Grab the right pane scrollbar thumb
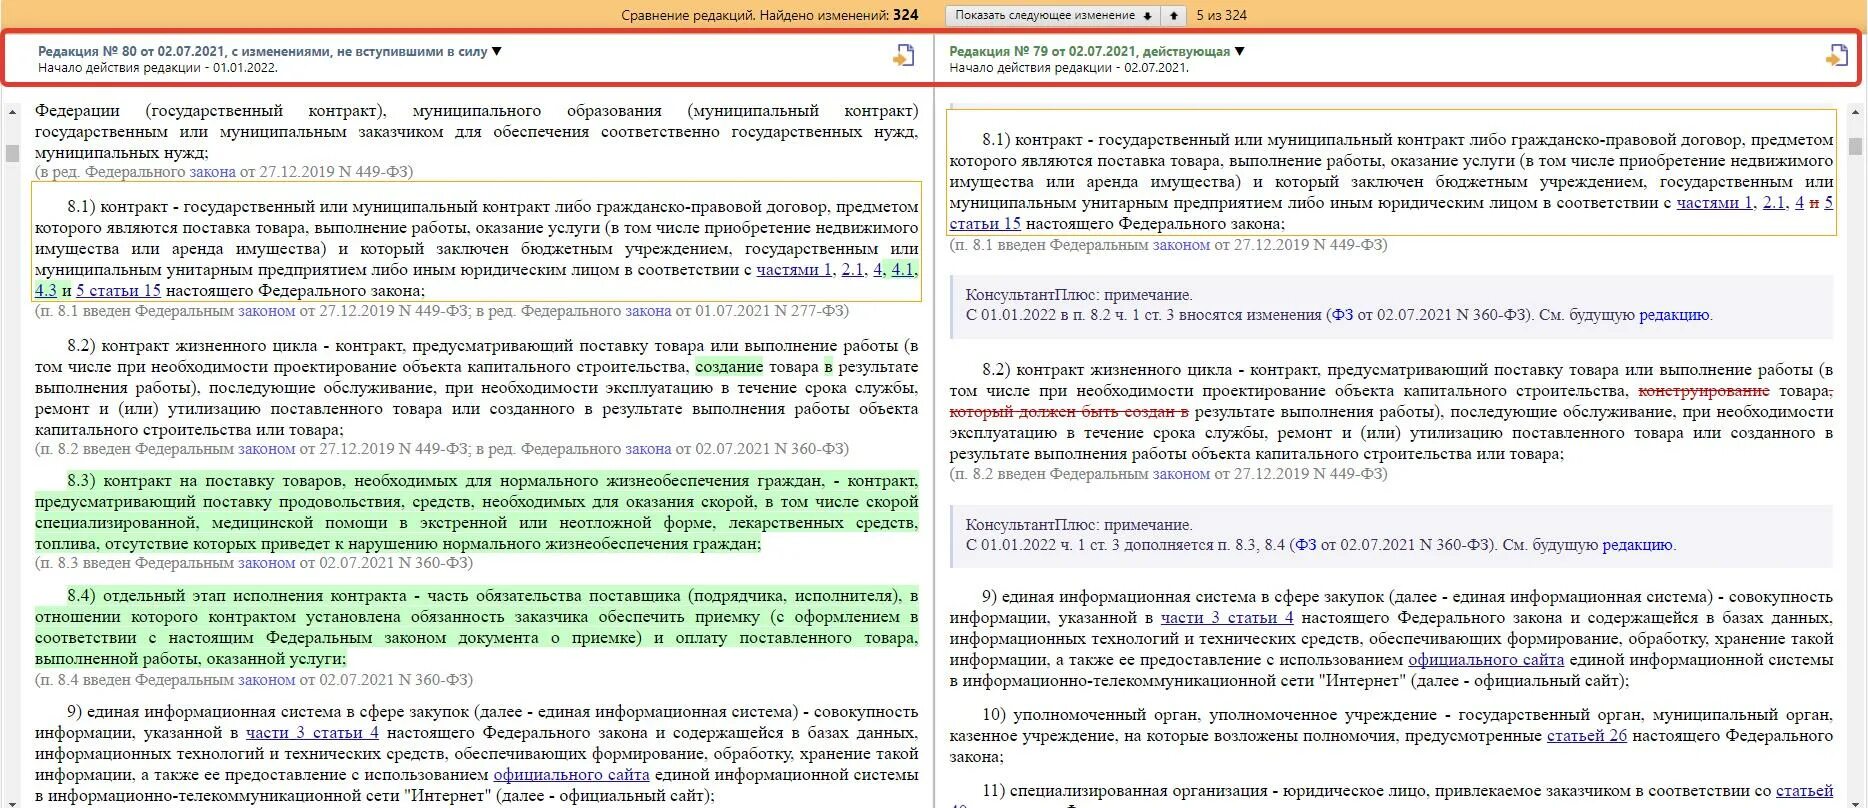 (1855, 146)
